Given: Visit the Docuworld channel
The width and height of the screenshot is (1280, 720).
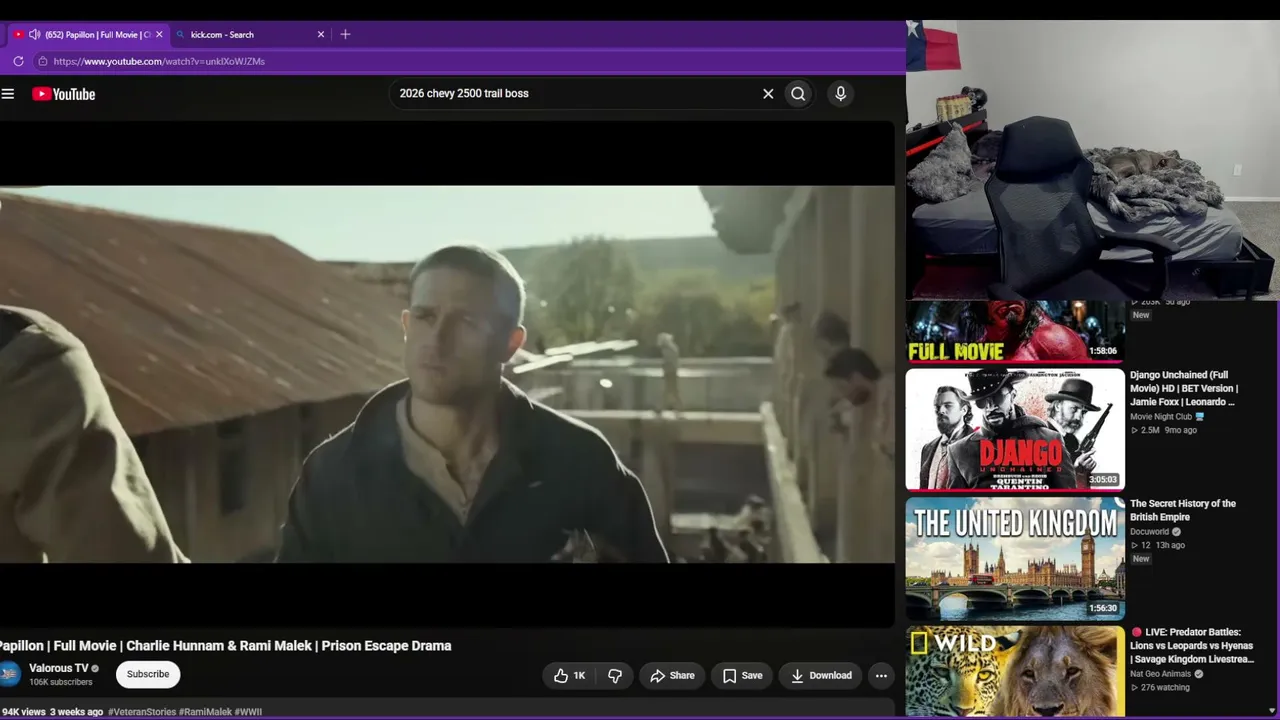Looking at the screenshot, I should point(1150,532).
